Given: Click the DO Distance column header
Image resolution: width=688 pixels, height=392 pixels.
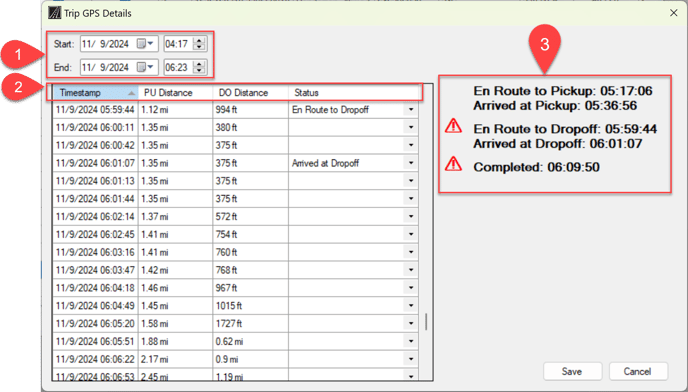Looking at the screenshot, I should [x=251, y=93].
